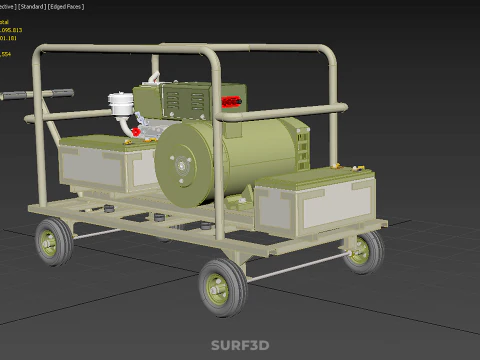Open the [Edged Faces] viewport display menu
The height and width of the screenshot is (360, 480).
(66, 7)
